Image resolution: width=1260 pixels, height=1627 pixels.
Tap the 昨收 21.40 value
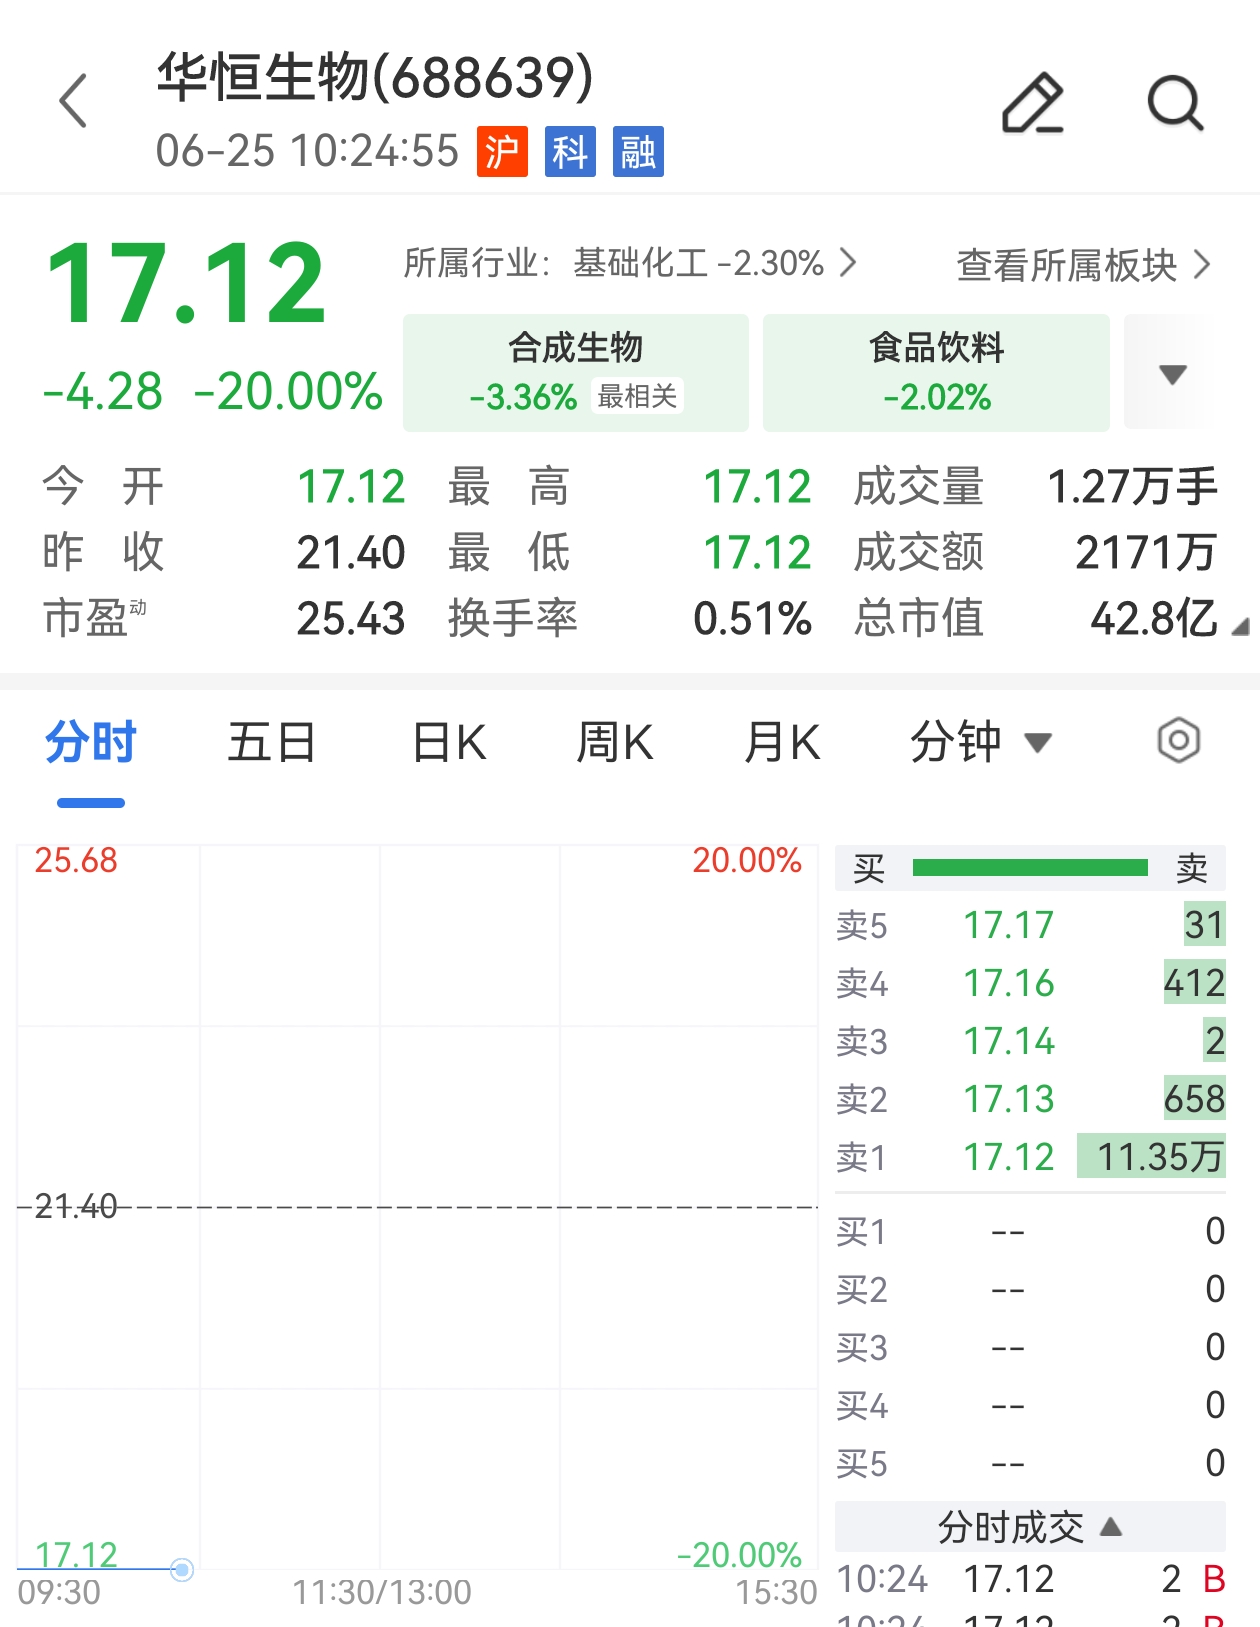351,553
